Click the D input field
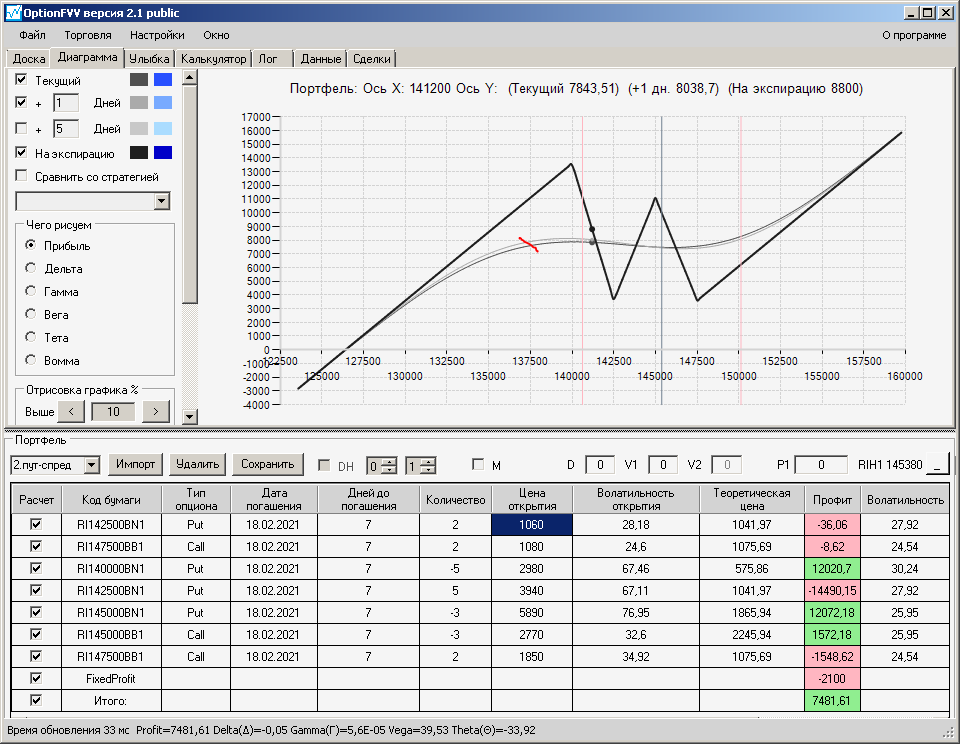Viewport: 960px width, 744px height. click(x=600, y=465)
